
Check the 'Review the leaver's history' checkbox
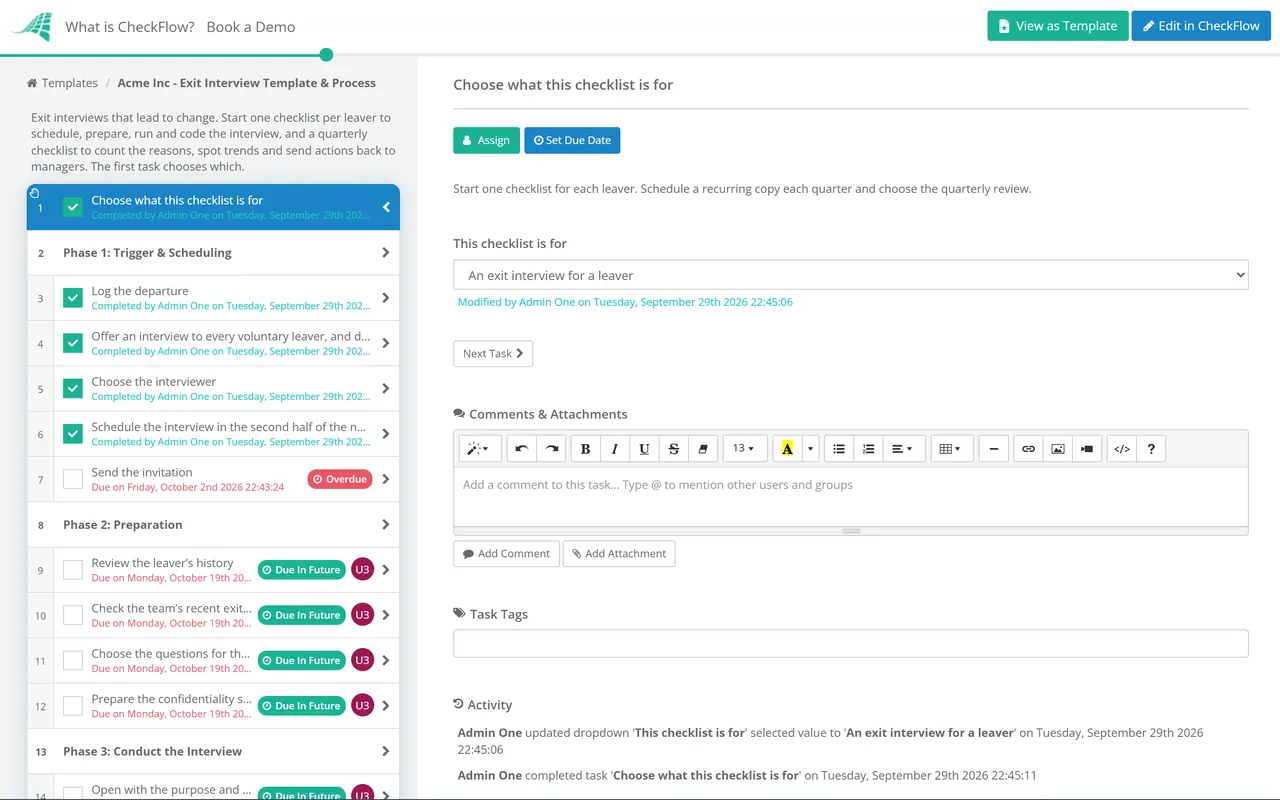[x=73, y=570]
